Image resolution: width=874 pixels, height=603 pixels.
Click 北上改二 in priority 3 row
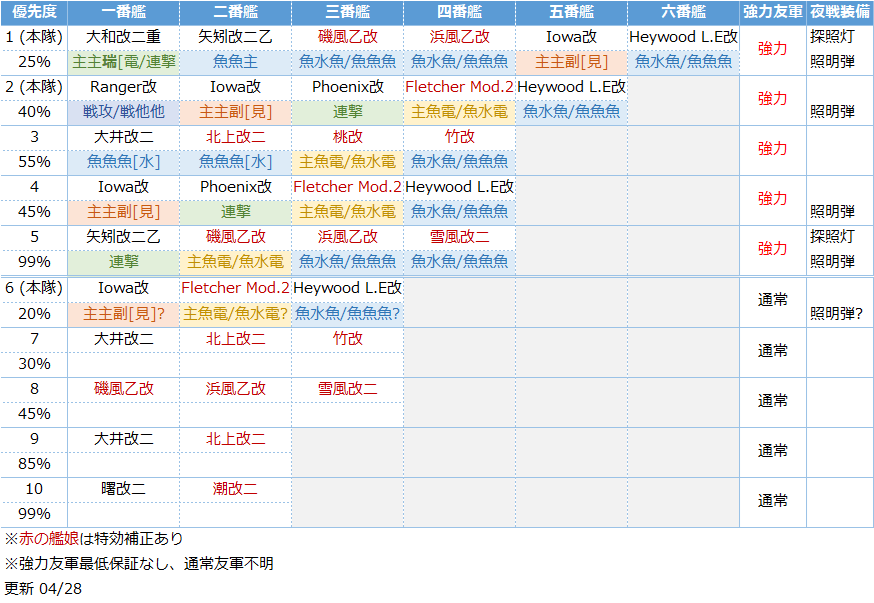tap(235, 138)
